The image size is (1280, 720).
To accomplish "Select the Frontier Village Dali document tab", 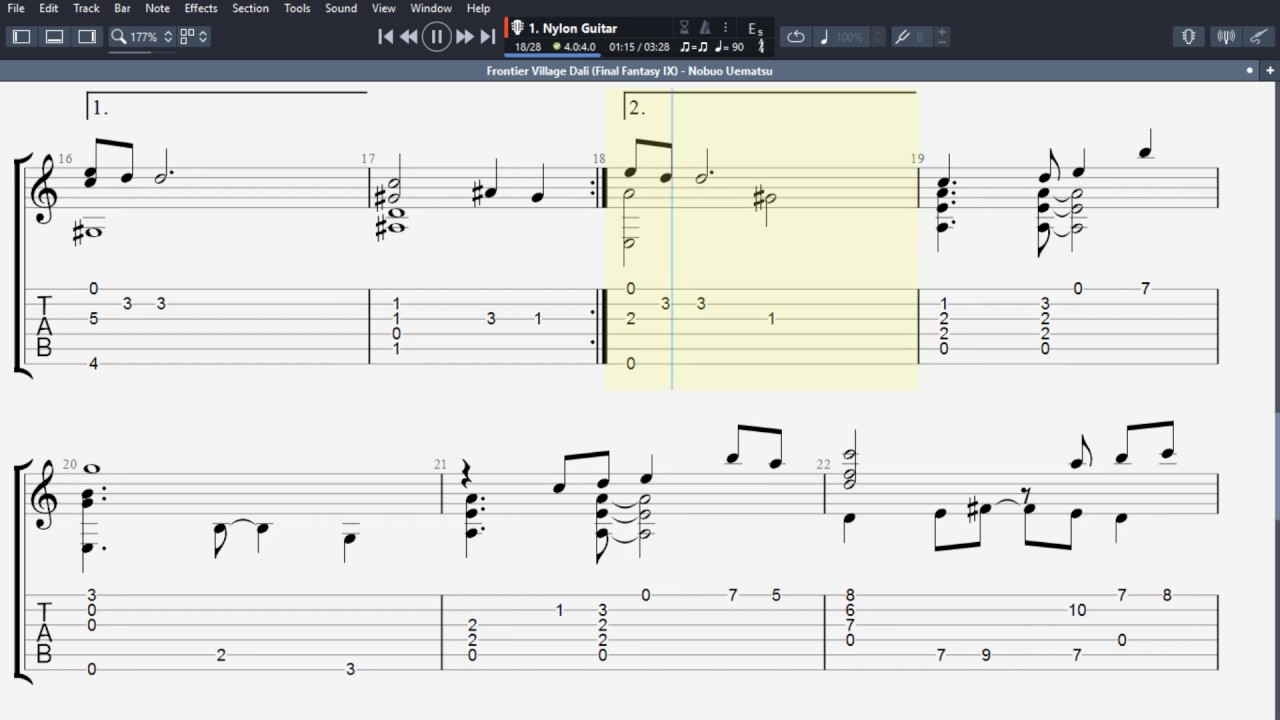I will (629, 71).
